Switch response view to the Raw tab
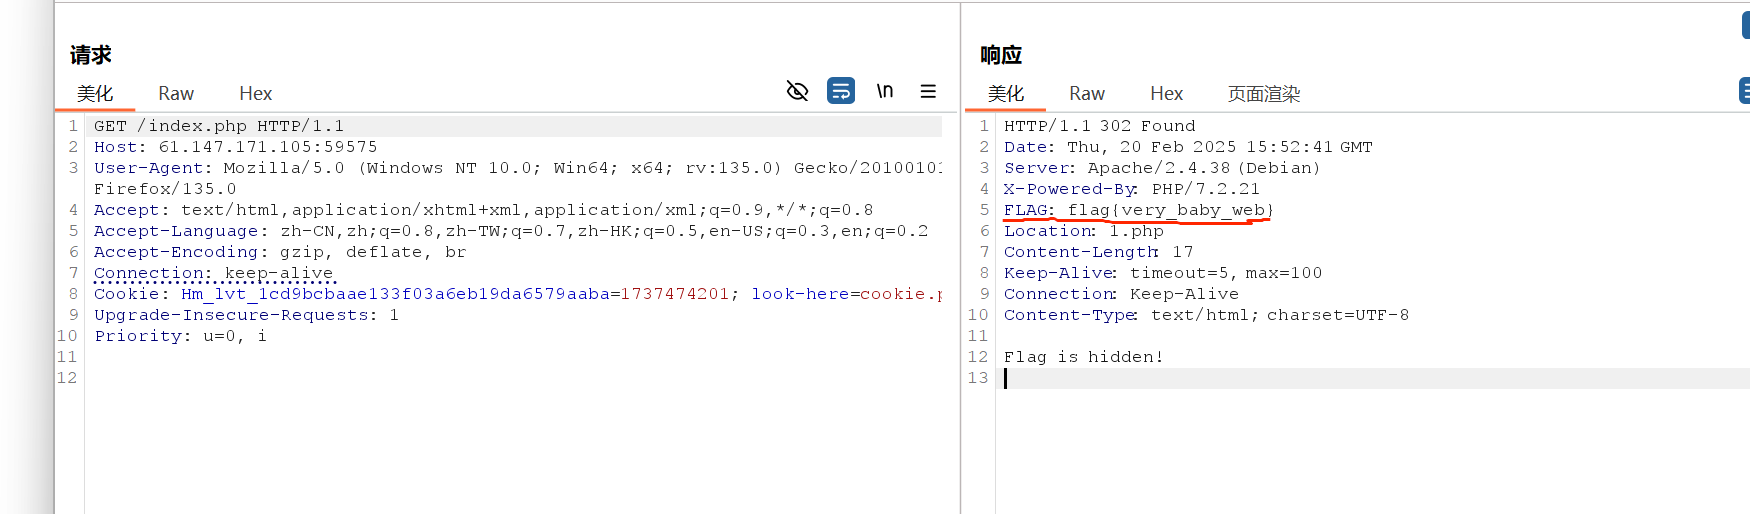 1087,94
